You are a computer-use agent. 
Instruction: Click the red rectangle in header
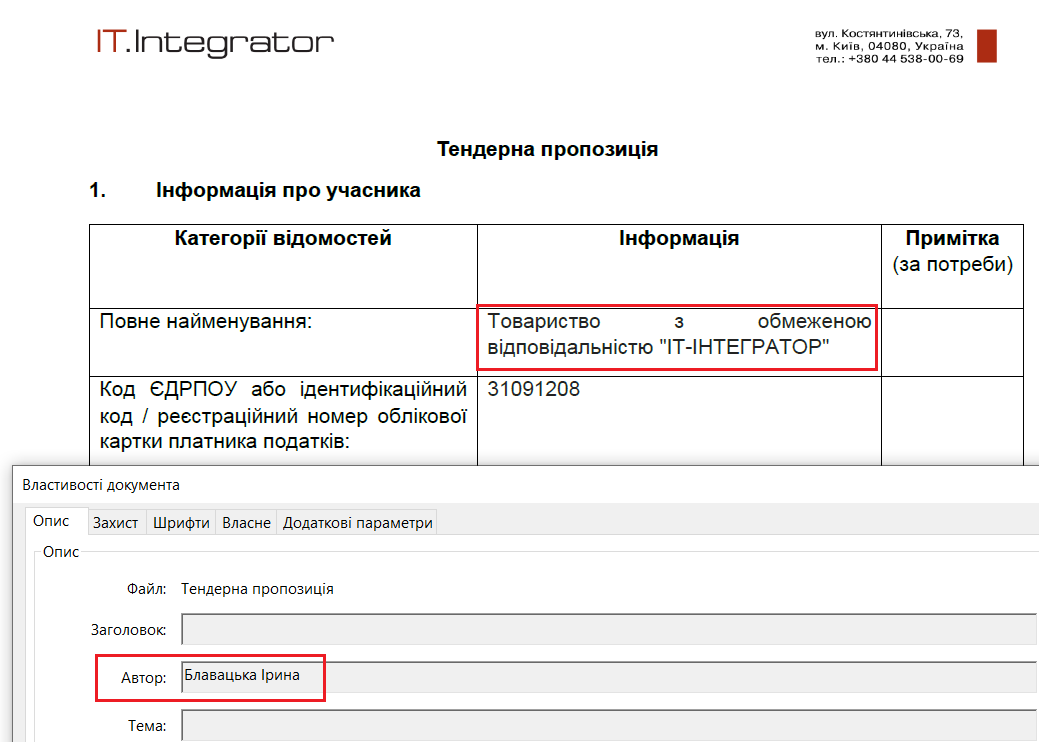pyautogui.click(x=986, y=46)
